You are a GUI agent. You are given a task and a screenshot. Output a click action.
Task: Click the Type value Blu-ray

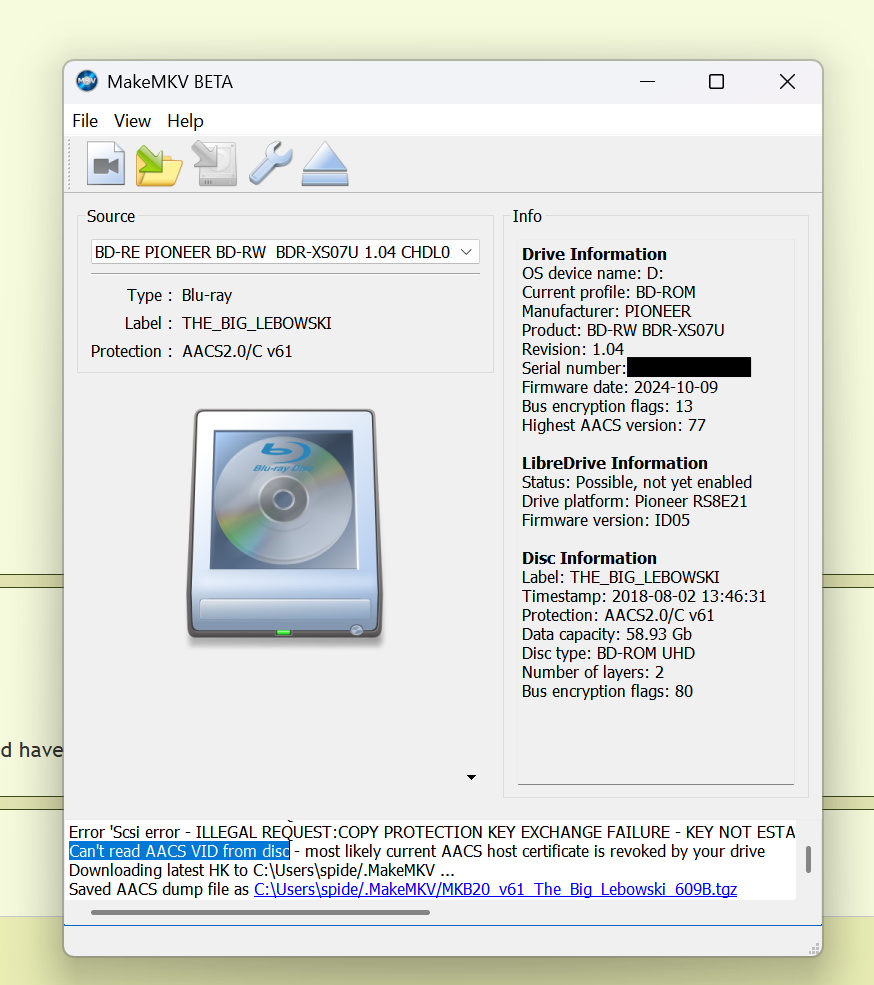207,295
